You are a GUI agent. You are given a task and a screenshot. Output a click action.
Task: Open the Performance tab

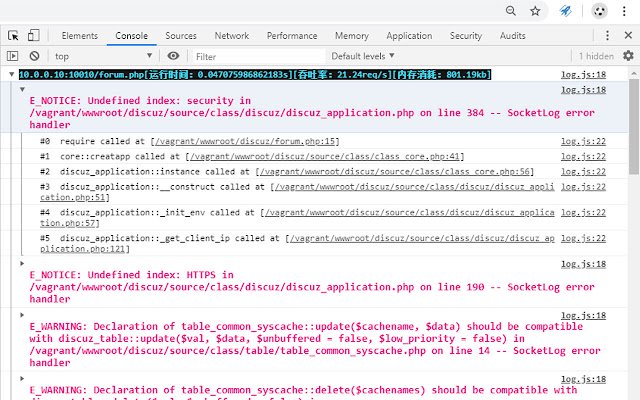coord(292,36)
